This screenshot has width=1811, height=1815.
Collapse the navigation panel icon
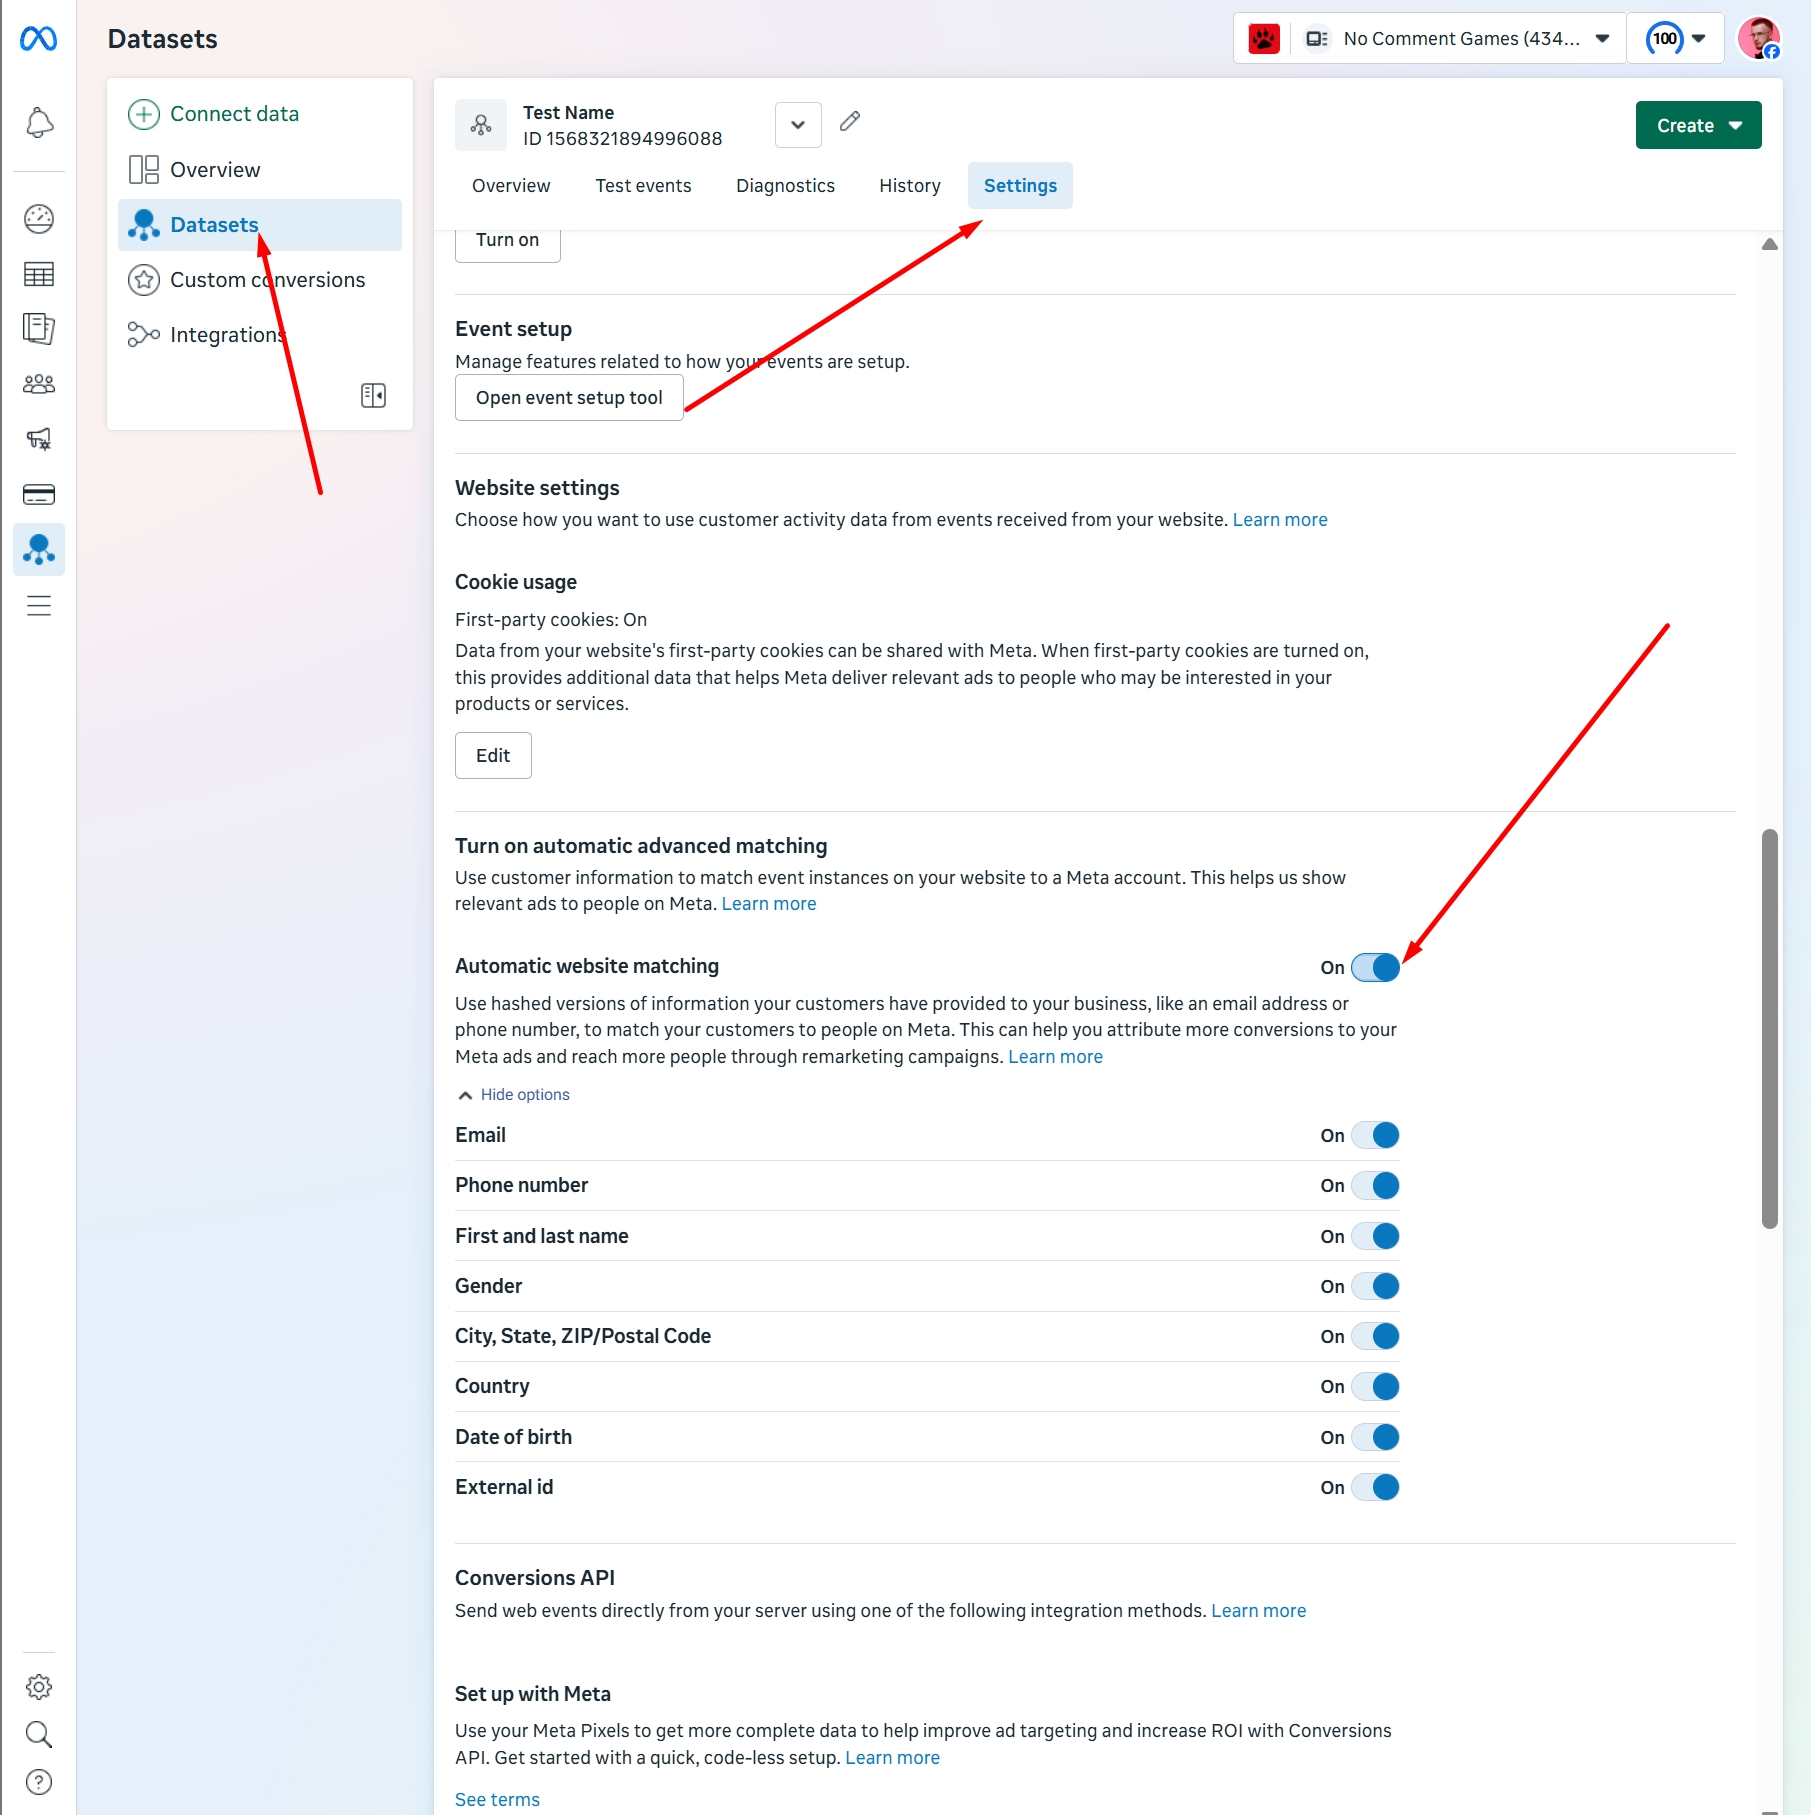tap(373, 395)
